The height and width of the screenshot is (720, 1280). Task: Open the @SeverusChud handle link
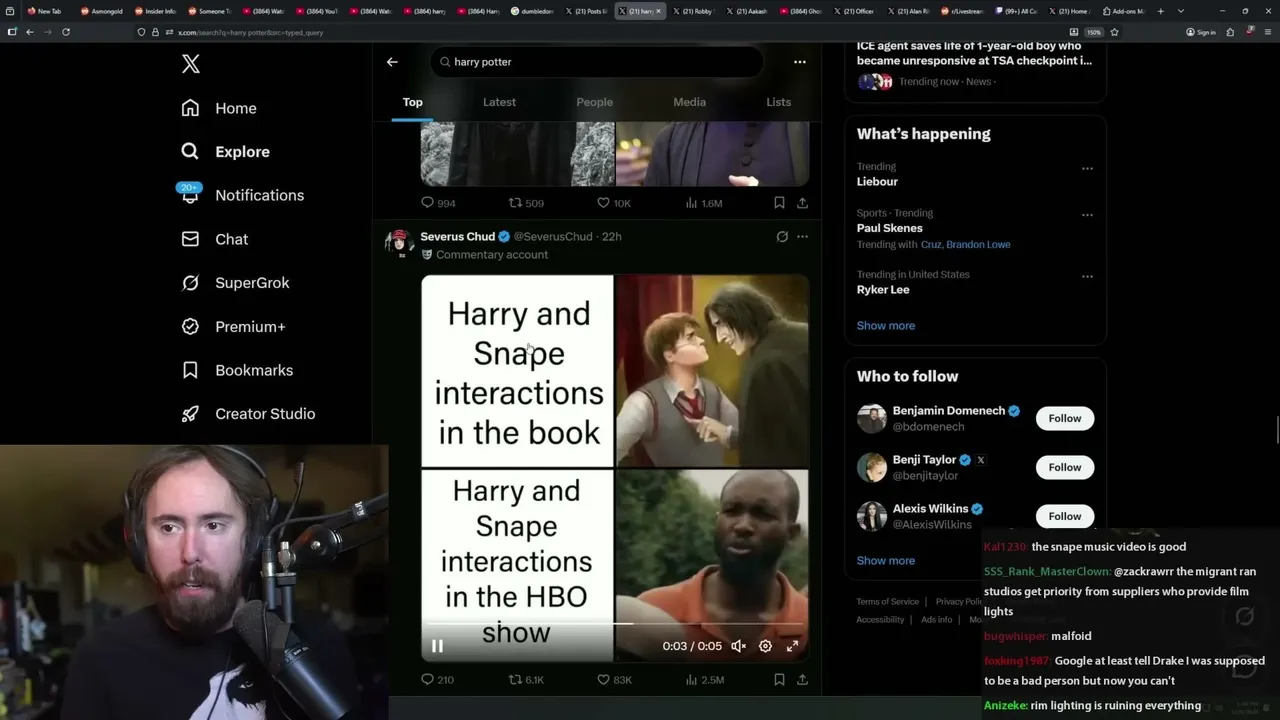click(x=553, y=237)
